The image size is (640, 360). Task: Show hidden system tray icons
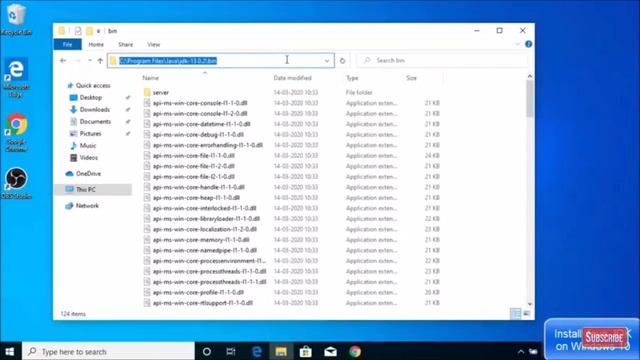pyautogui.click(x=521, y=351)
